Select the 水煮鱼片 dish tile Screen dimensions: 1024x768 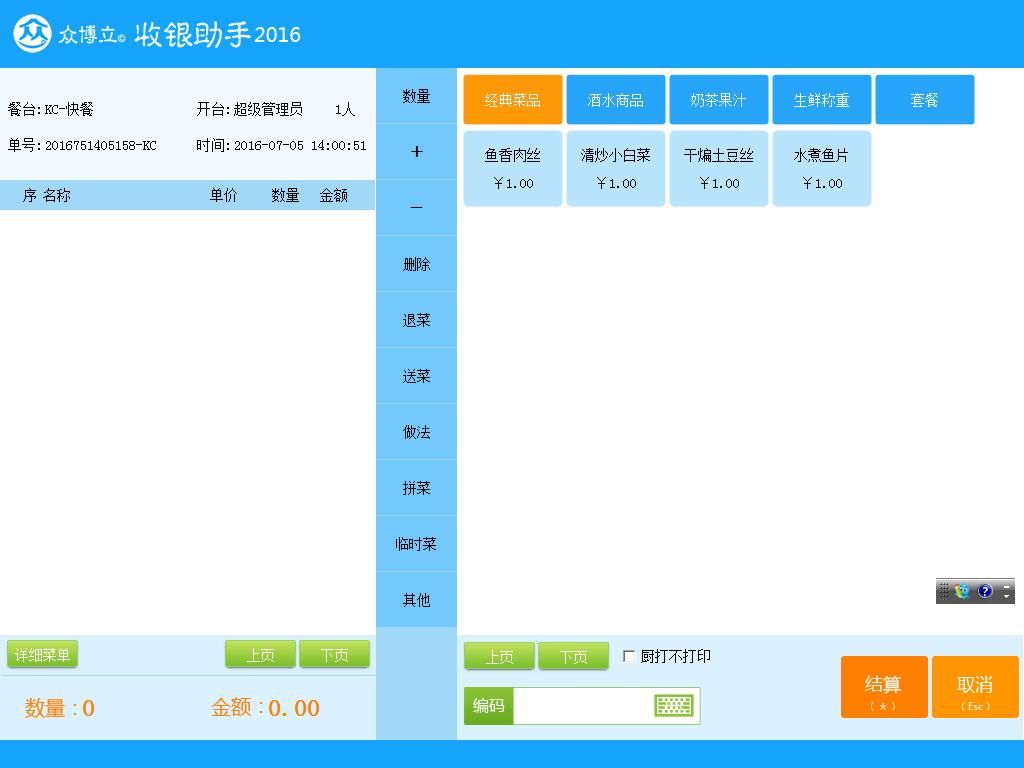822,168
